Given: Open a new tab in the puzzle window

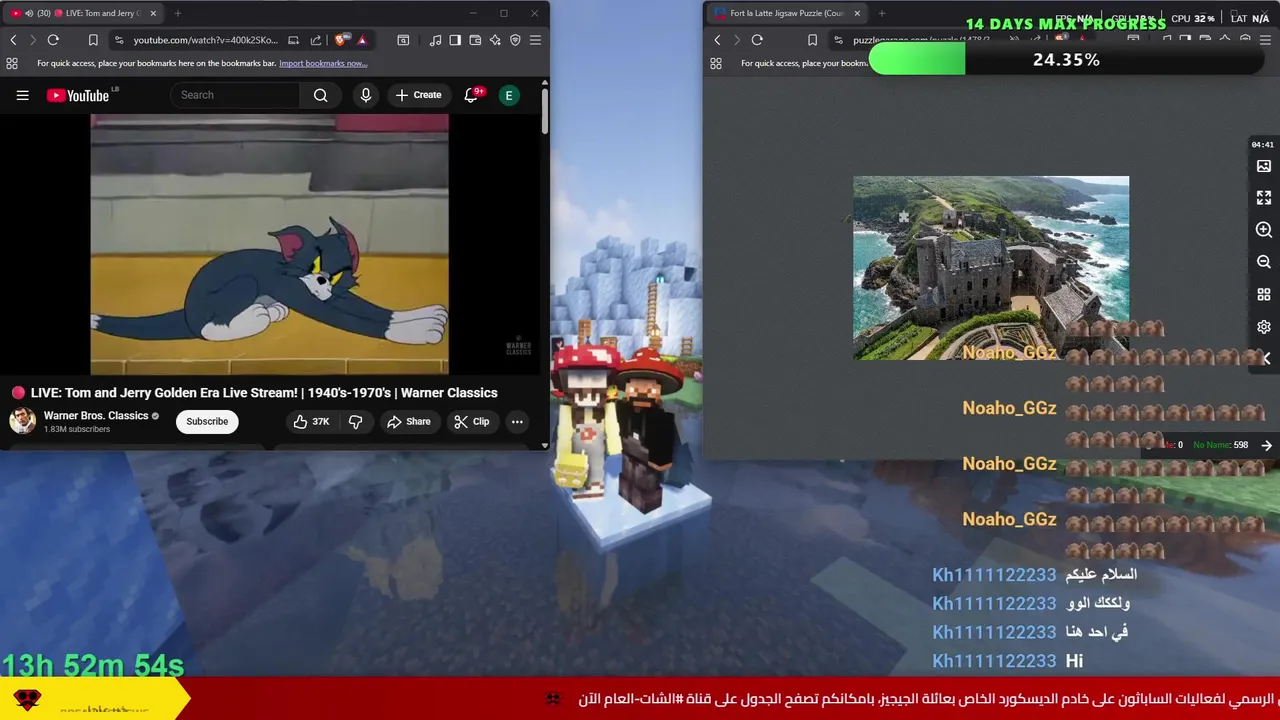Looking at the screenshot, I should click(882, 13).
